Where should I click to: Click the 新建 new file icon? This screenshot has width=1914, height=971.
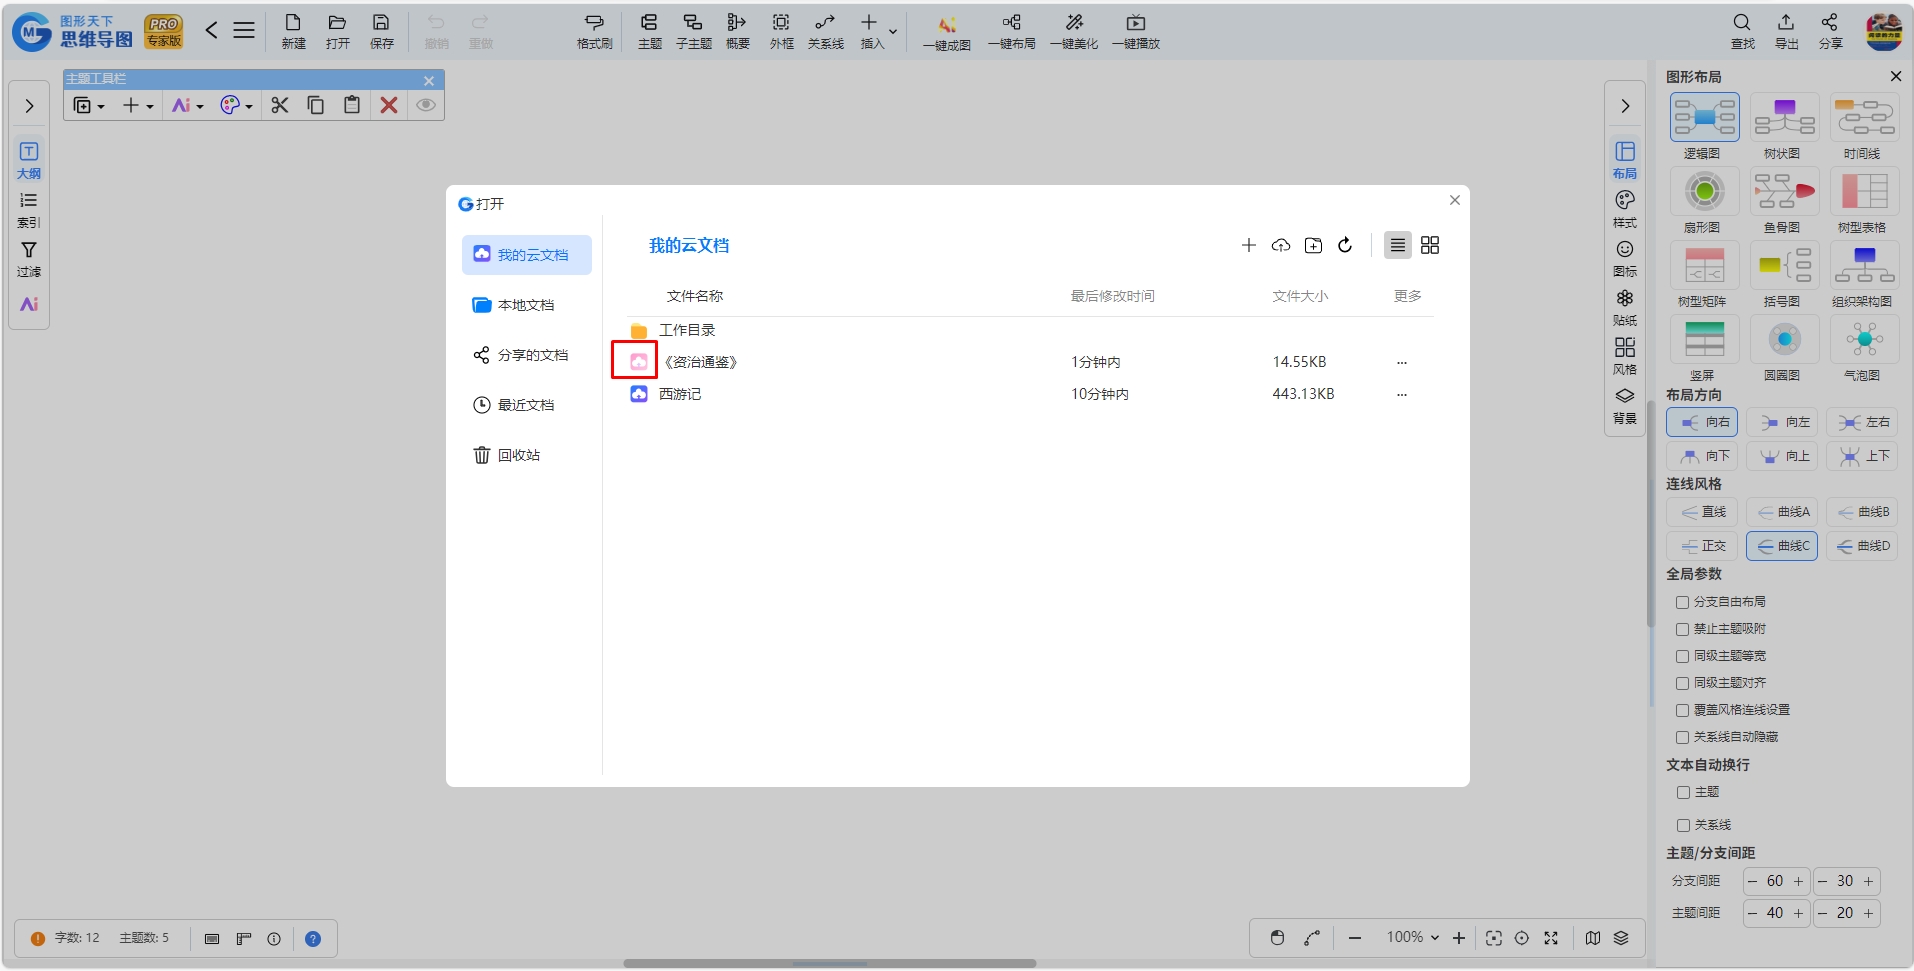pos(293,31)
